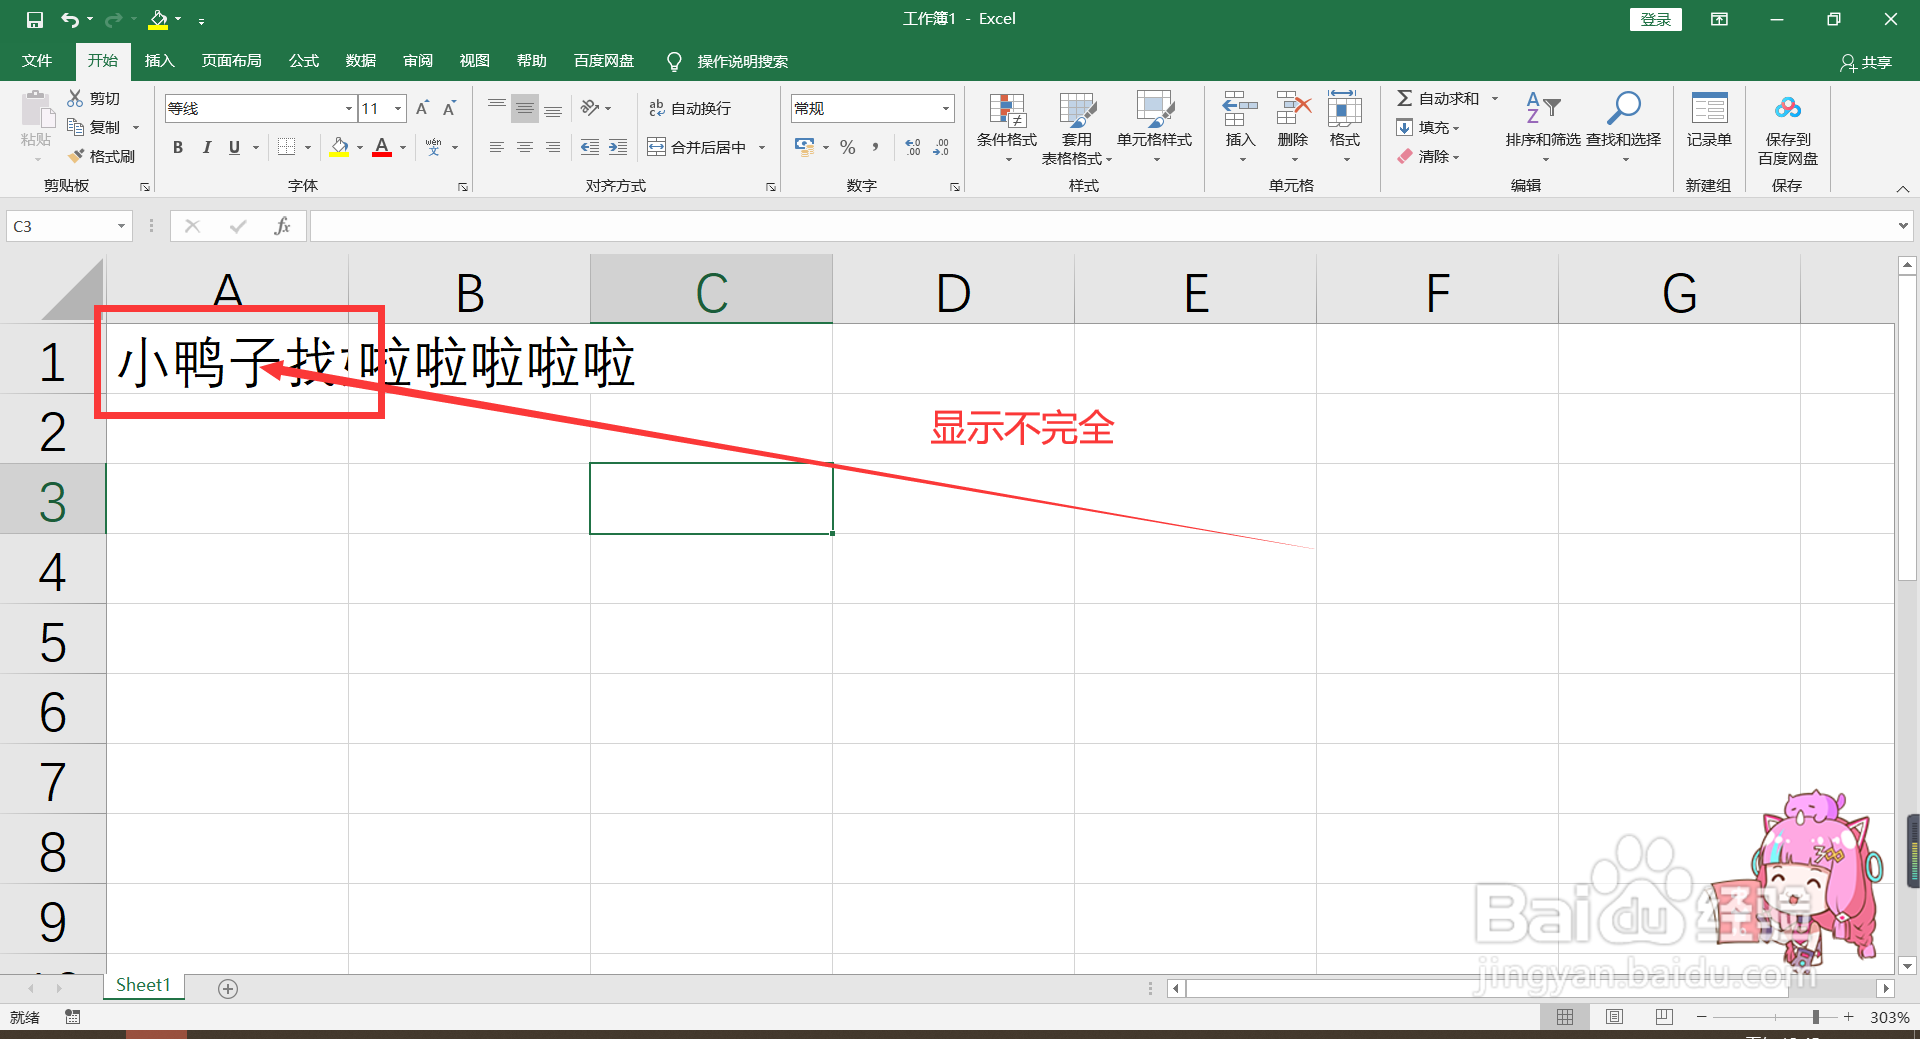
Task: Toggle italic formatting
Action: point(207,147)
